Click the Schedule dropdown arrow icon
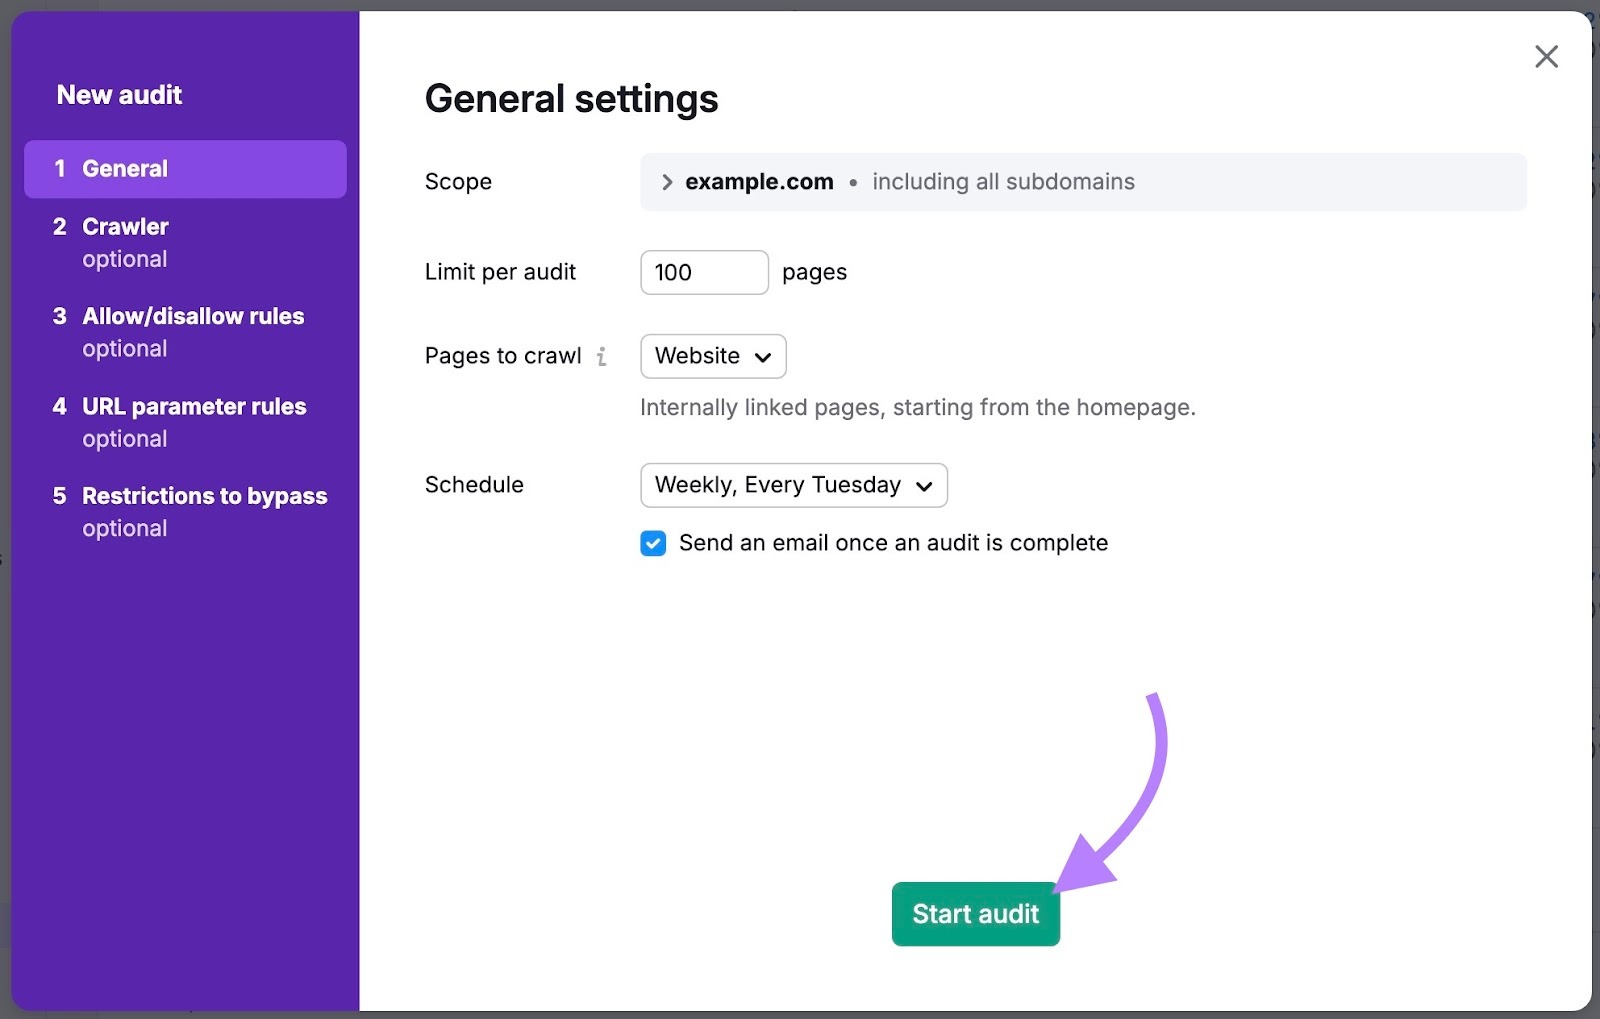Viewport: 1600px width, 1019px height. tap(924, 485)
